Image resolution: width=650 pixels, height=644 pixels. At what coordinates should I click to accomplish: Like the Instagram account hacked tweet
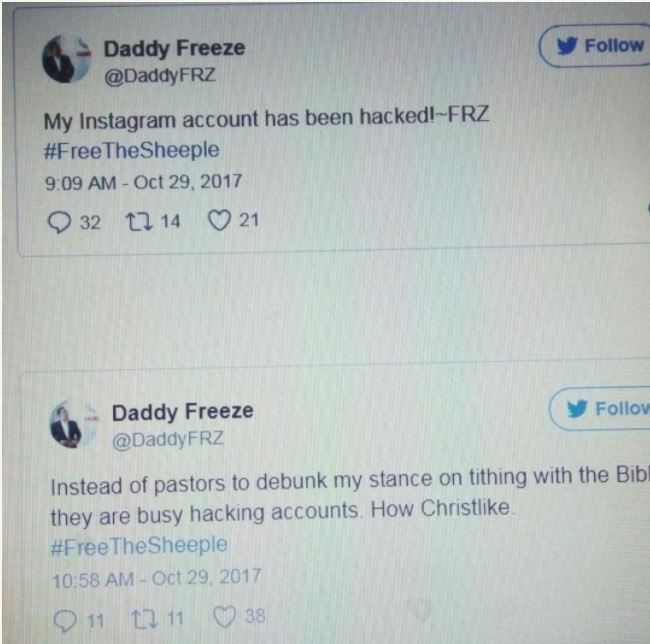(x=219, y=220)
